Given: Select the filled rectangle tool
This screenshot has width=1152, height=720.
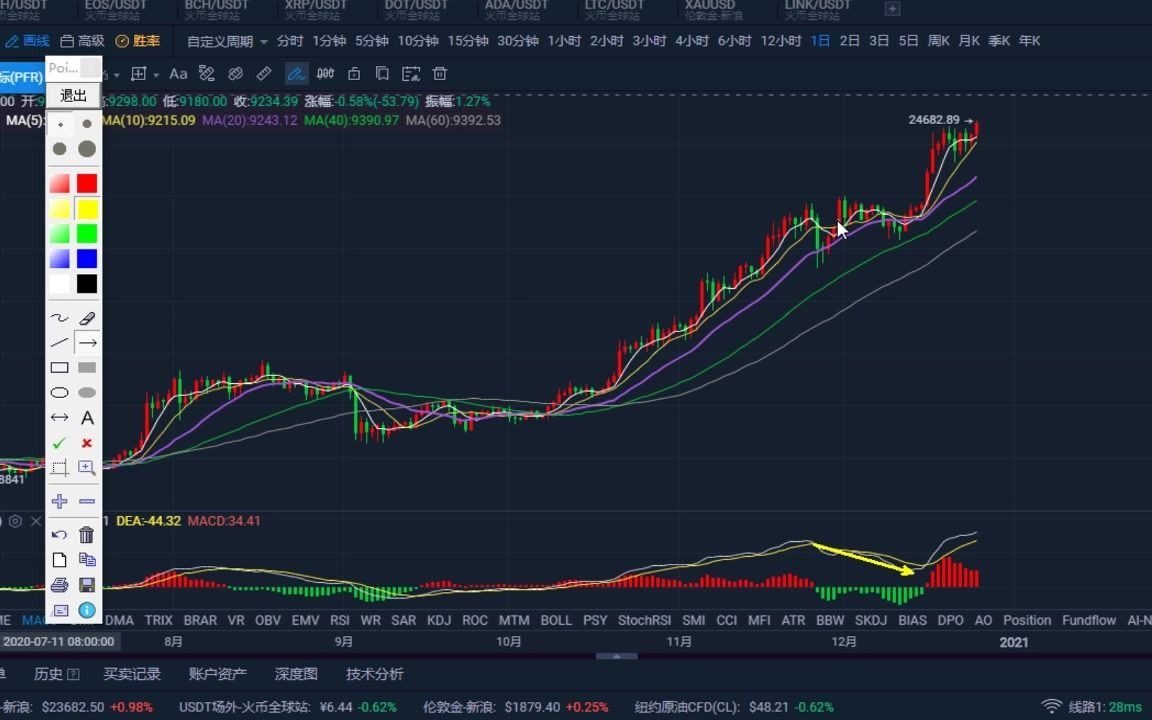Looking at the screenshot, I should [x=87, y=367].
